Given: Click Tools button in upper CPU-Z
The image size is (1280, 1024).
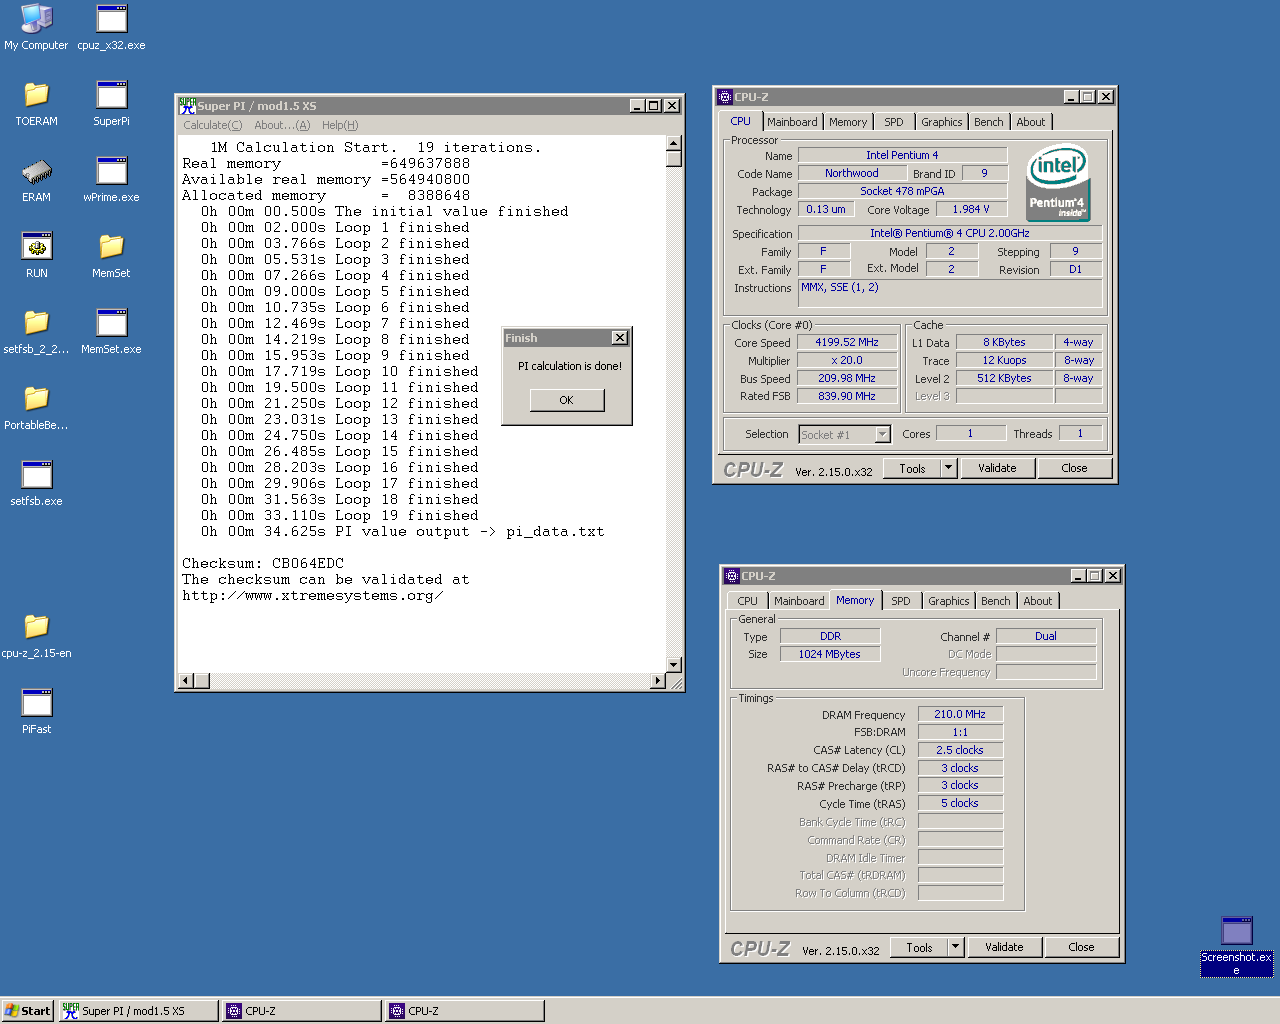Looking at the screenshot, I should click(x=913, y=468).
